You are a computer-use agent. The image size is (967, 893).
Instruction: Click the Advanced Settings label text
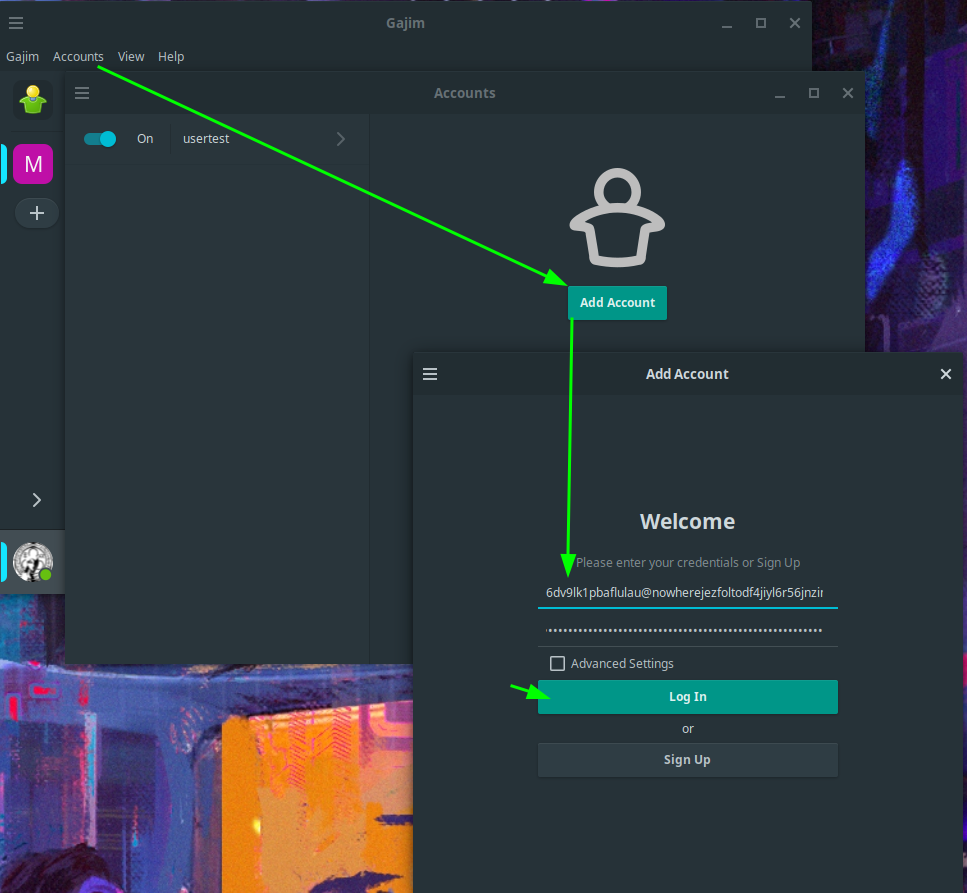point(622,664)
